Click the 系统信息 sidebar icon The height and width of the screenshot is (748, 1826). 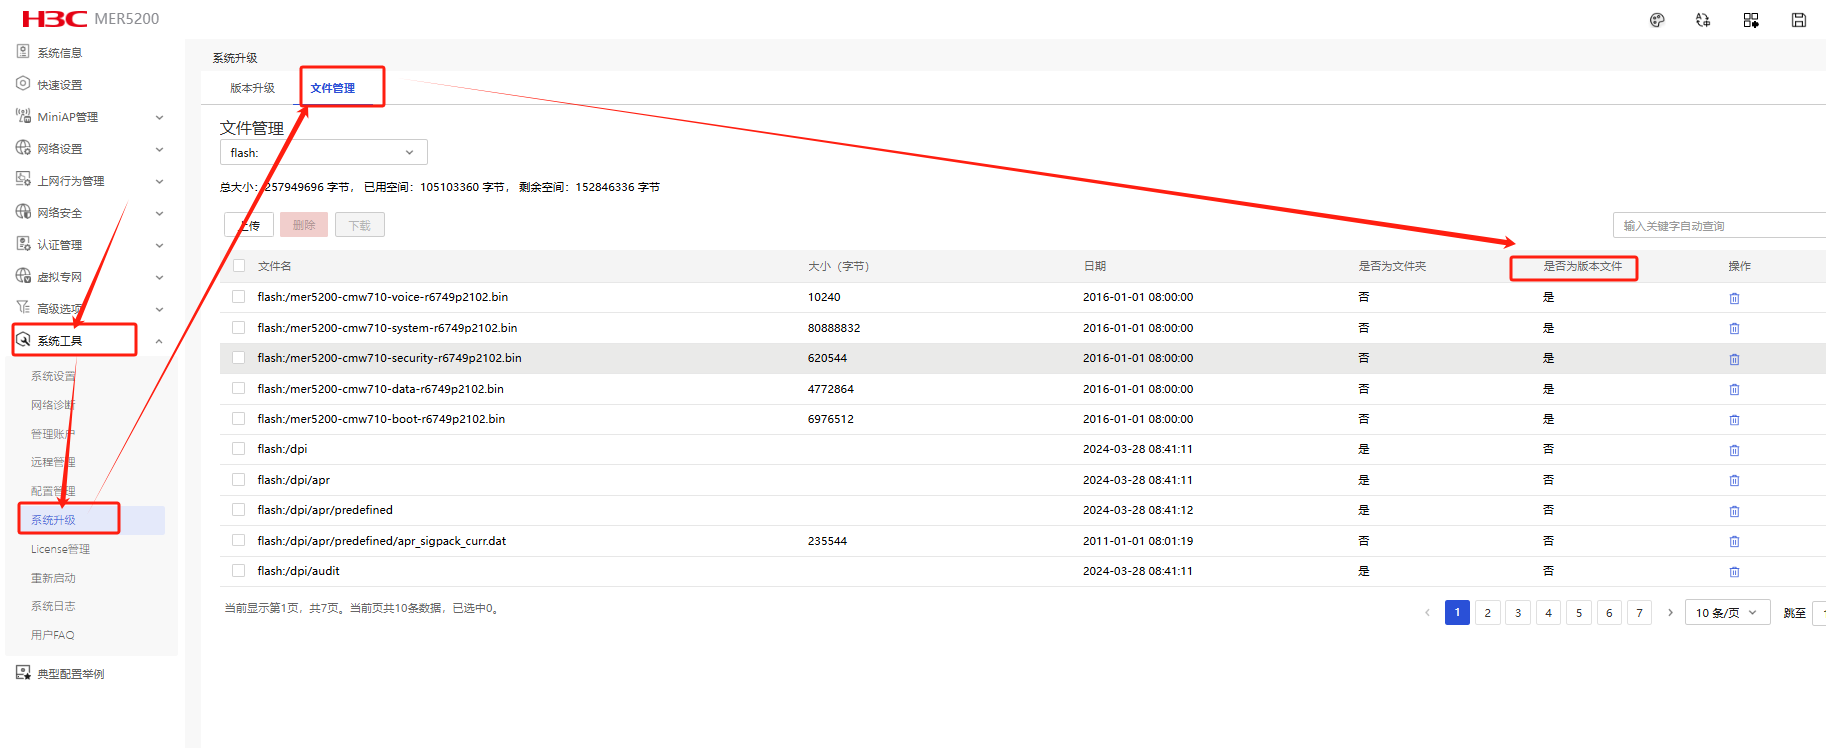click(23, 52)
